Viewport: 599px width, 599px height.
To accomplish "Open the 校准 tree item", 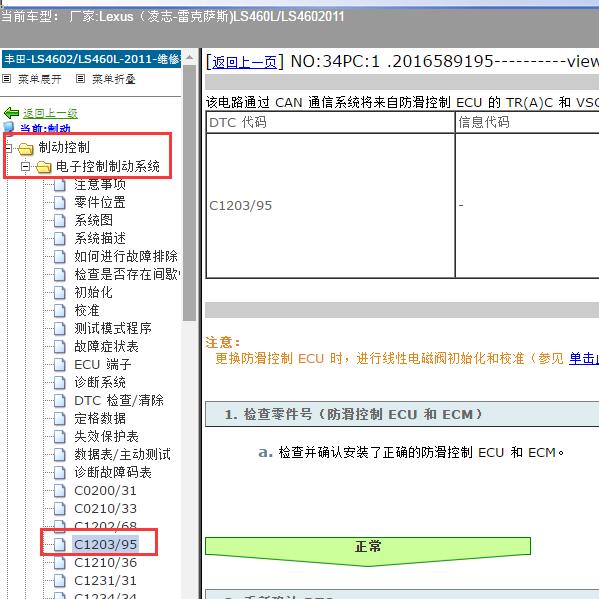I will point(87,311).
